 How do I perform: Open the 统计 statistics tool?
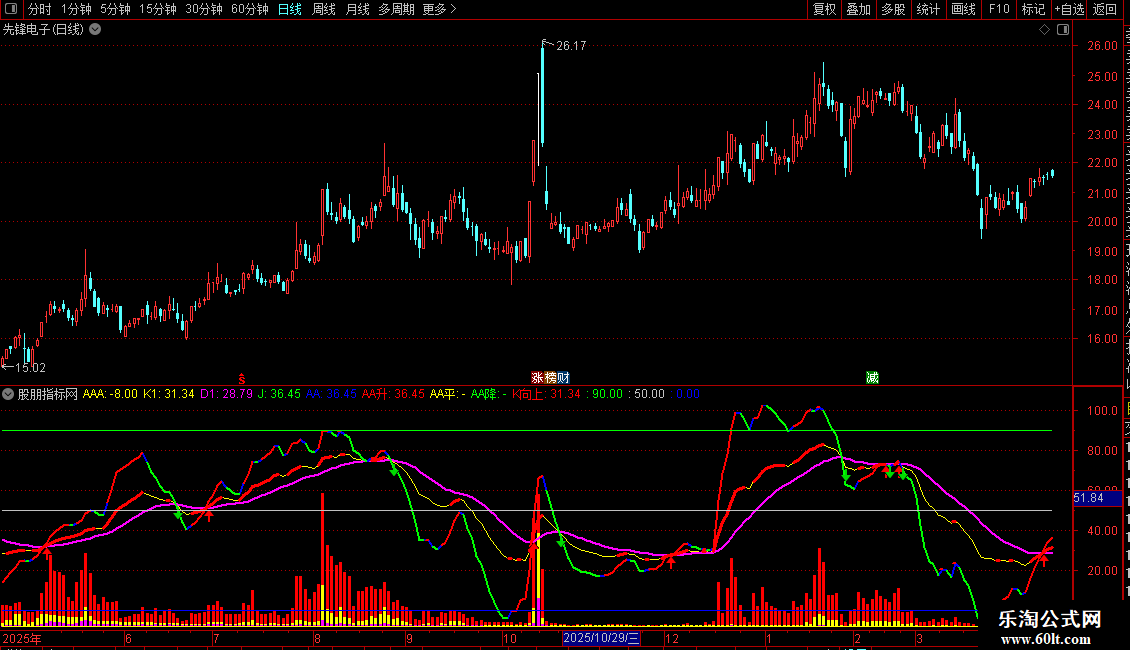pos(928,9)
